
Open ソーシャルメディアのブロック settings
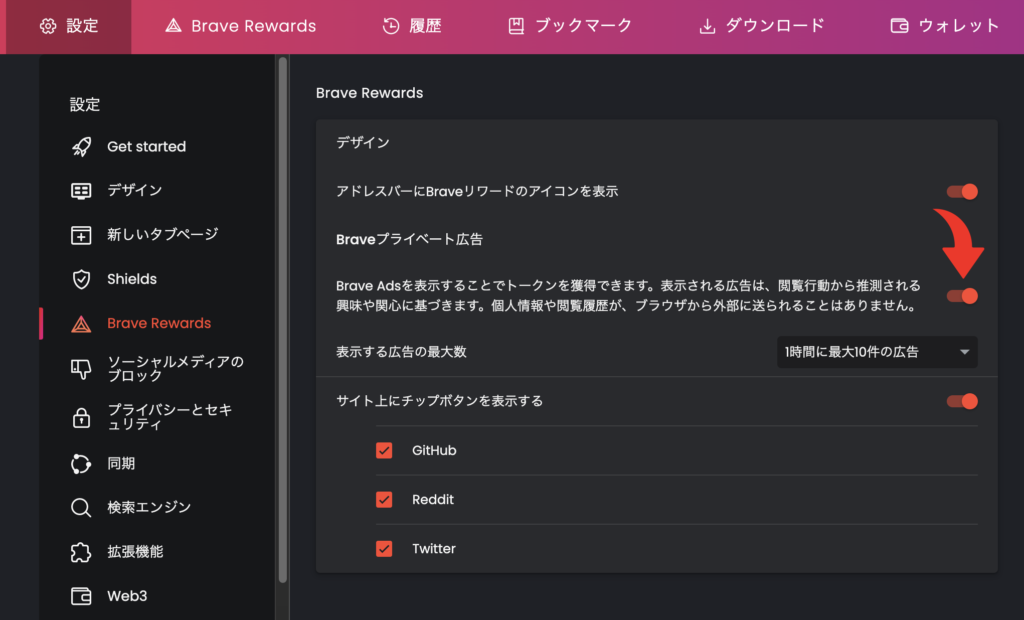pos(175,369)
